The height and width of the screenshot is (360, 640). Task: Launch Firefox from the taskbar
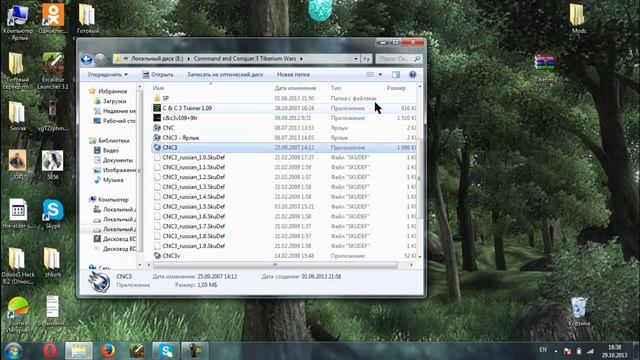pyautogui.click(x=108, y=351)
